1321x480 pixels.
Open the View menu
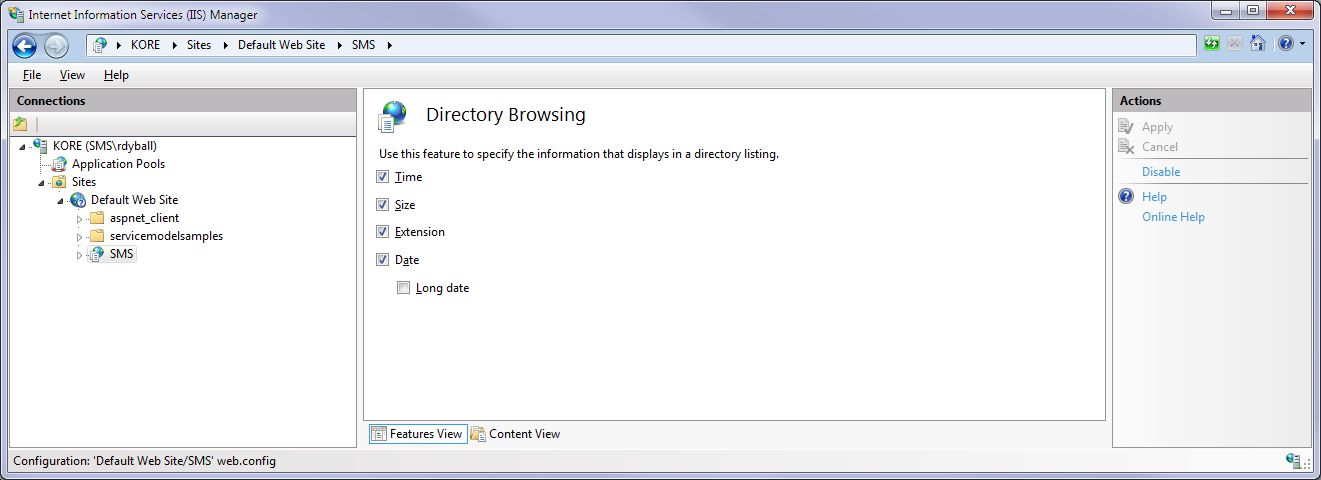pos(72,75)
